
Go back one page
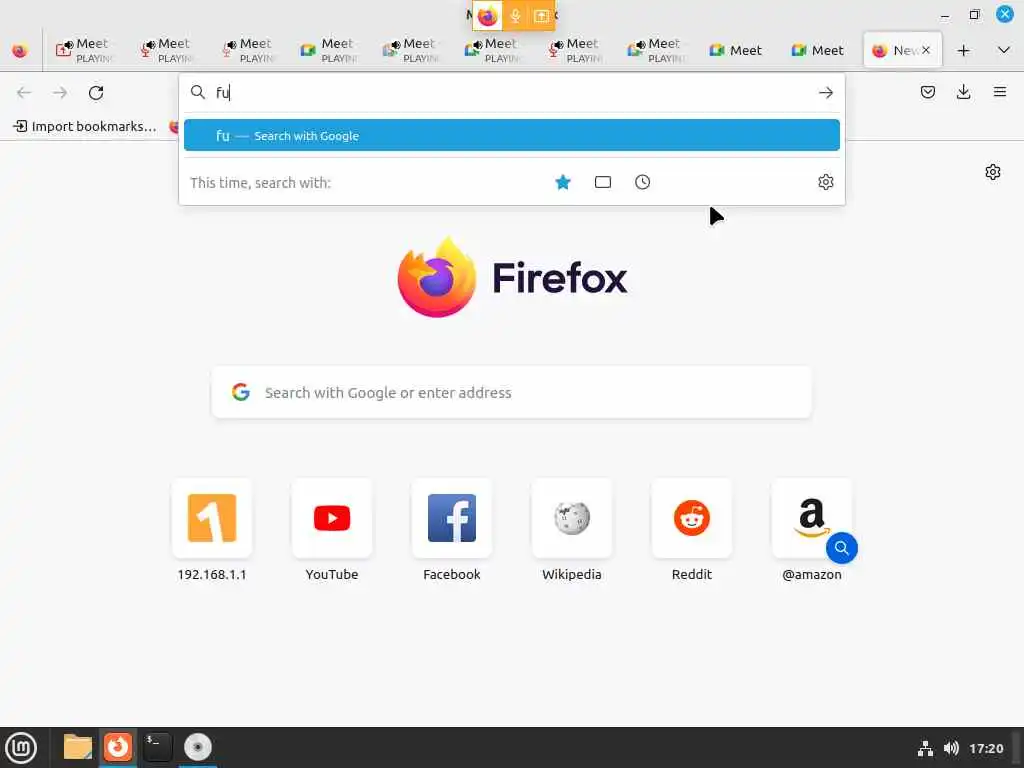pos(24,93)
